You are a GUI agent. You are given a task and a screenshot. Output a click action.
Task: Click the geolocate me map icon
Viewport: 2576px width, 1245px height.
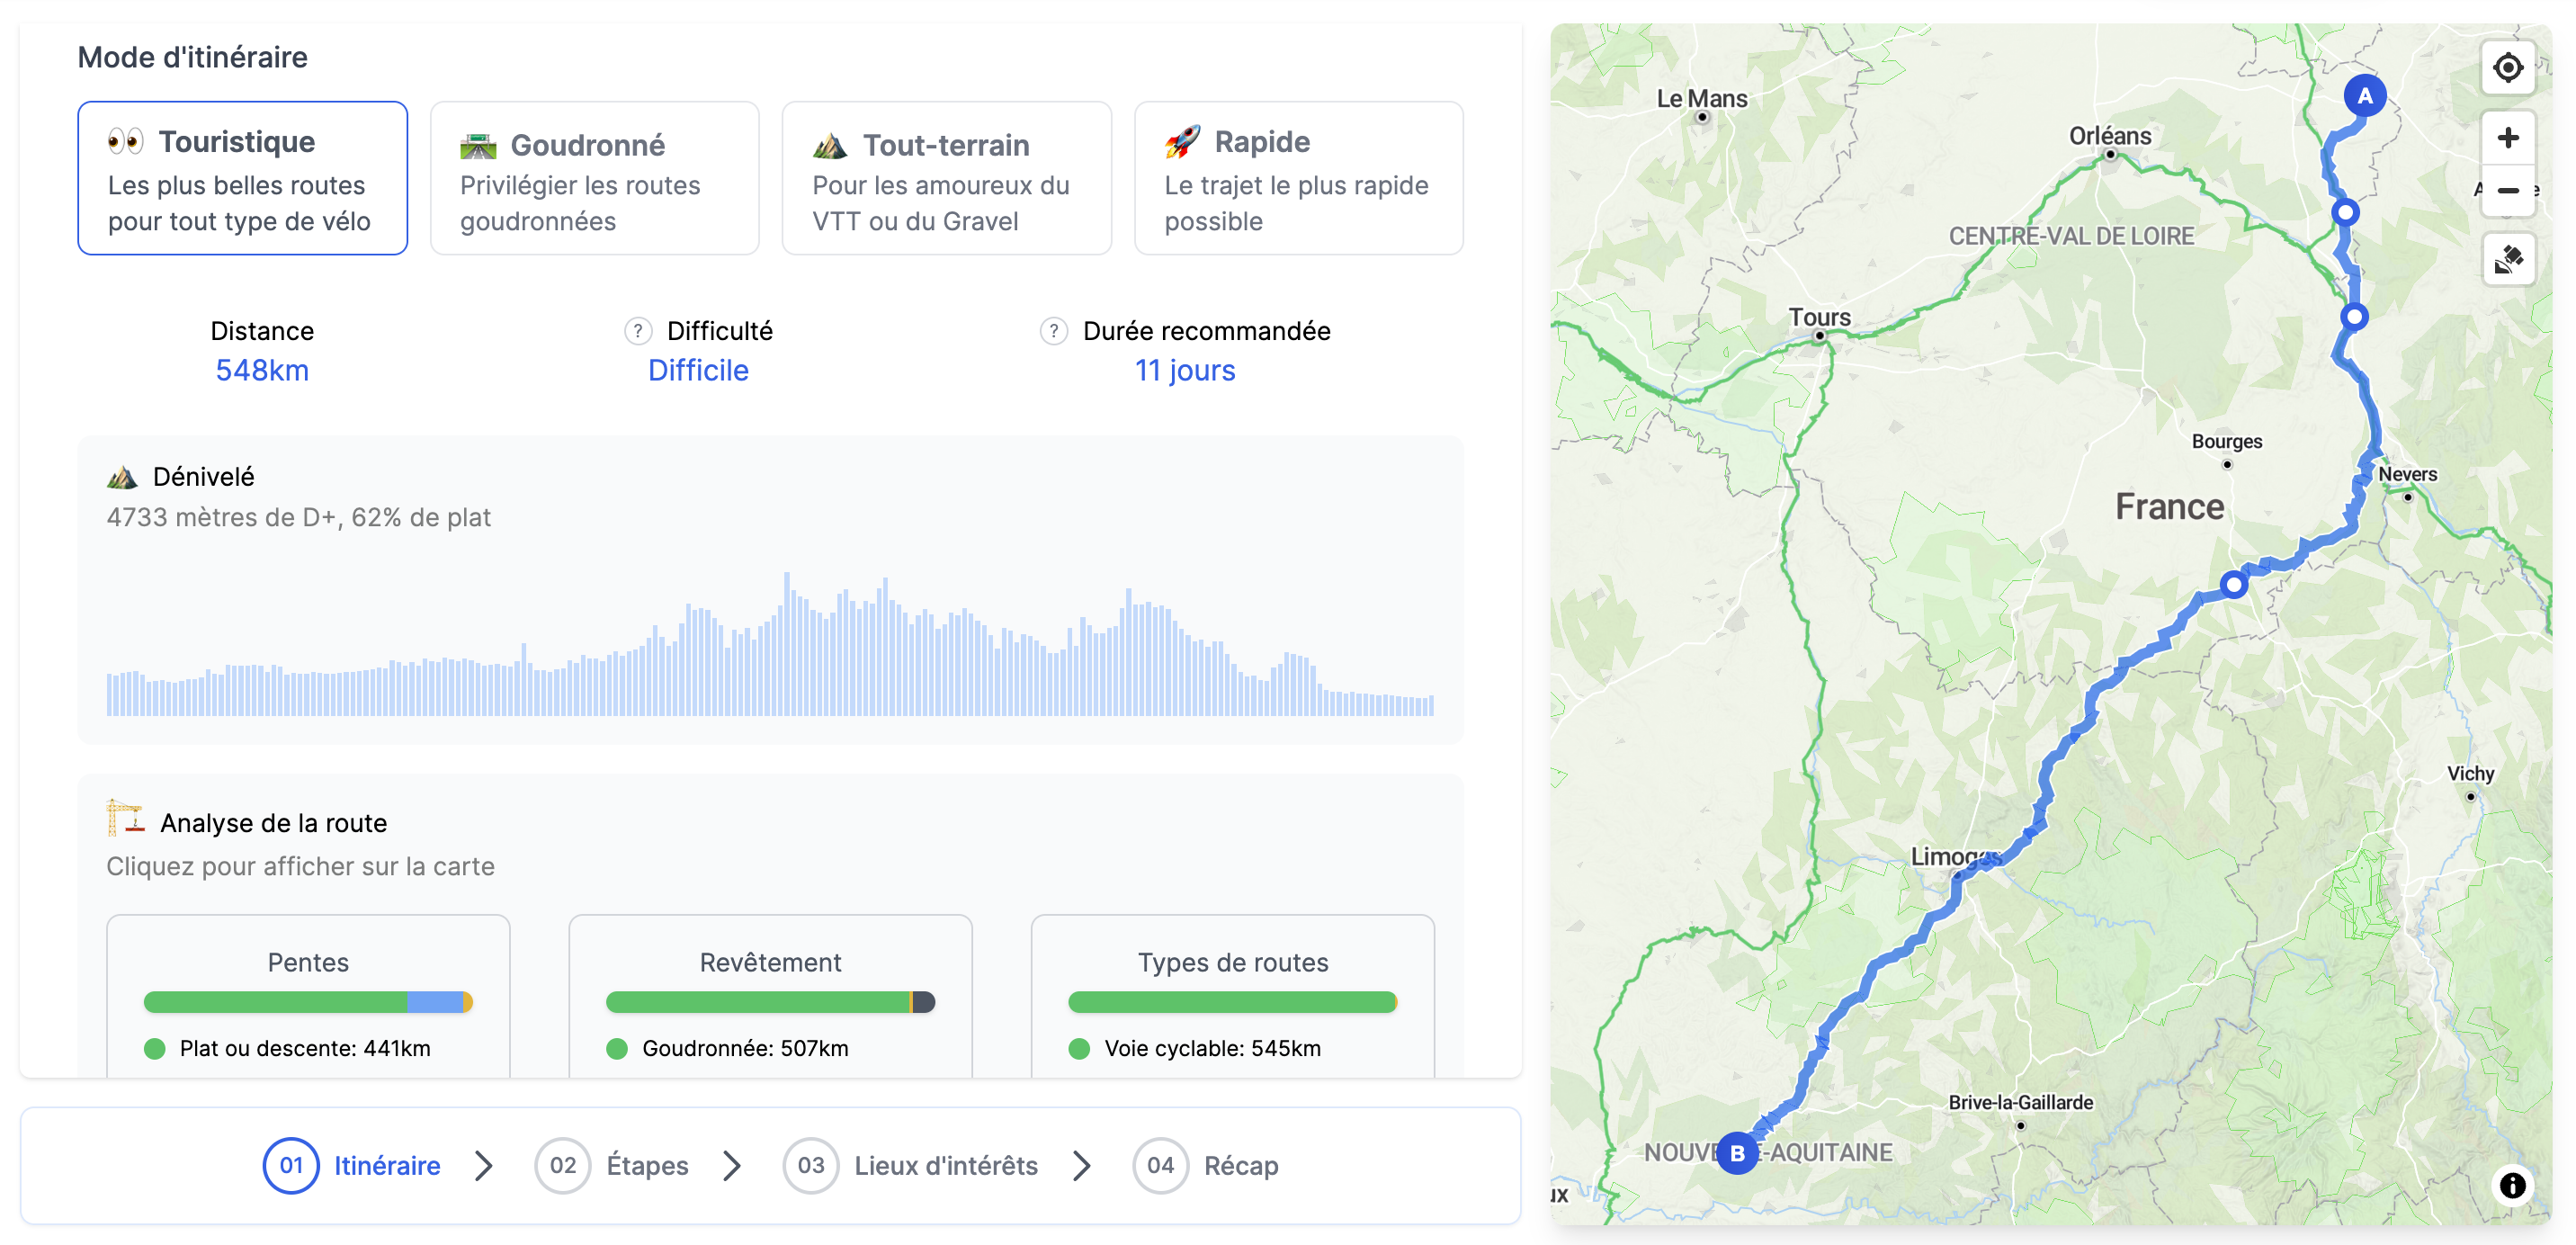click(x=2507, y=68)
